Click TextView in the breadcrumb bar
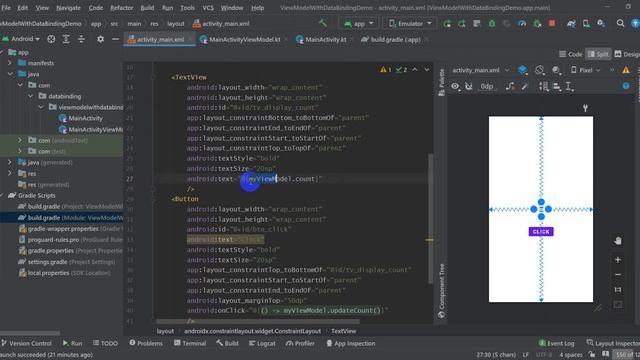640x360 pixels. [x=344, y=331]
